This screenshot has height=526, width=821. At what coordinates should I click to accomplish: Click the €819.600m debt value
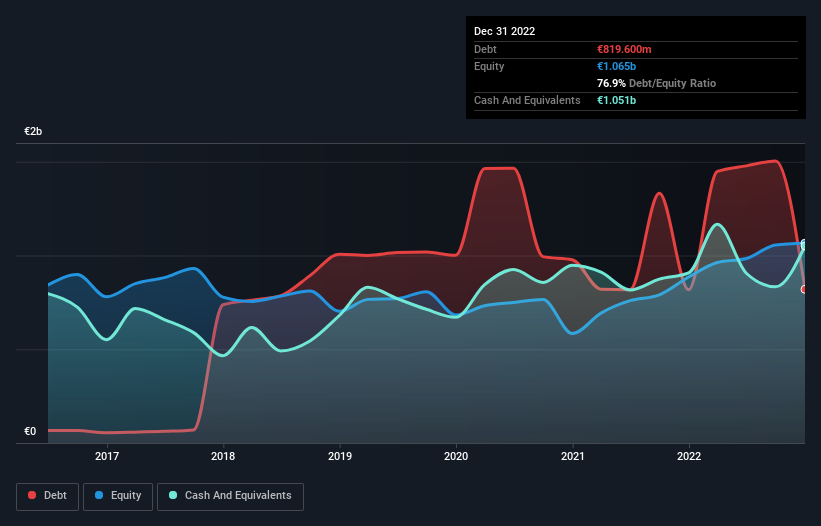tap(624, 49)
